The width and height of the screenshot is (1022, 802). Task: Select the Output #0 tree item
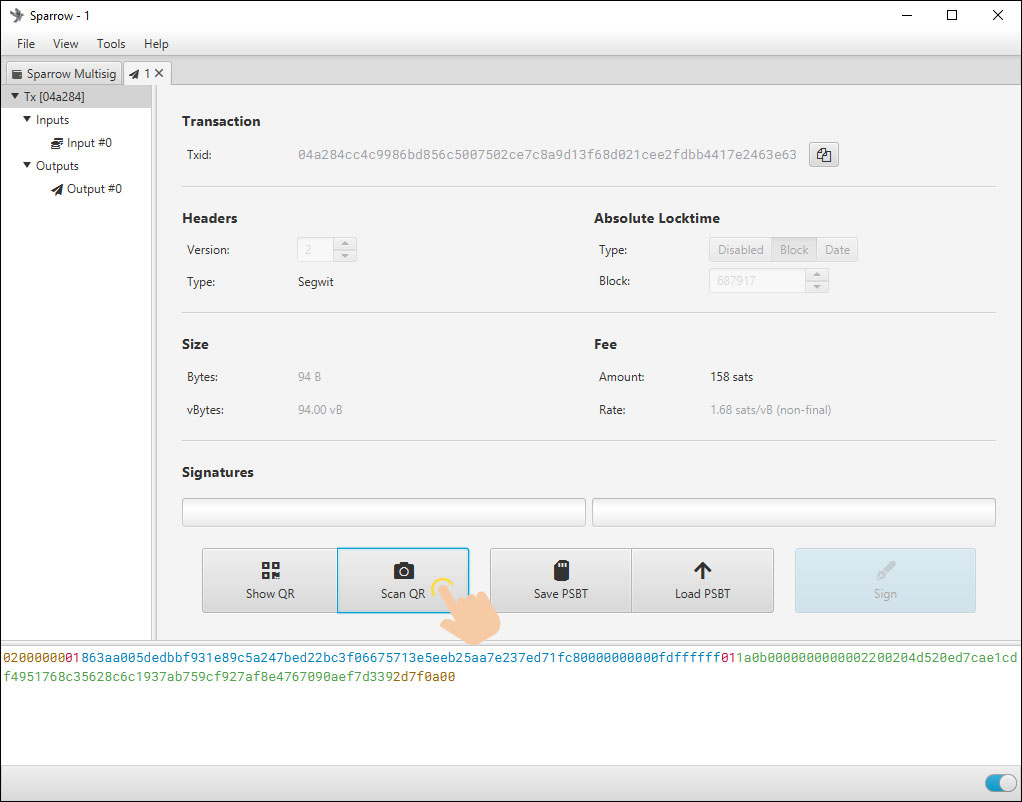[93, 189]
